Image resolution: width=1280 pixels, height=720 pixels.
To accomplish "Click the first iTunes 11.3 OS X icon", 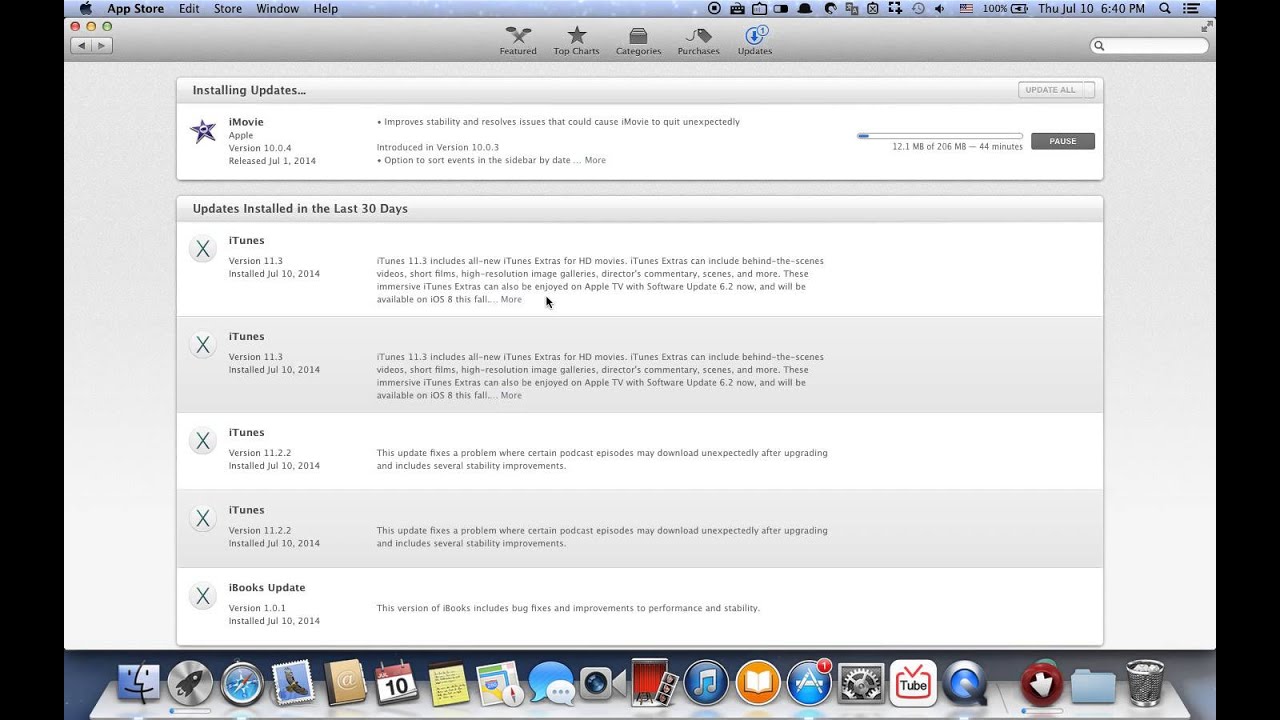I will click(x=203, y=249).
